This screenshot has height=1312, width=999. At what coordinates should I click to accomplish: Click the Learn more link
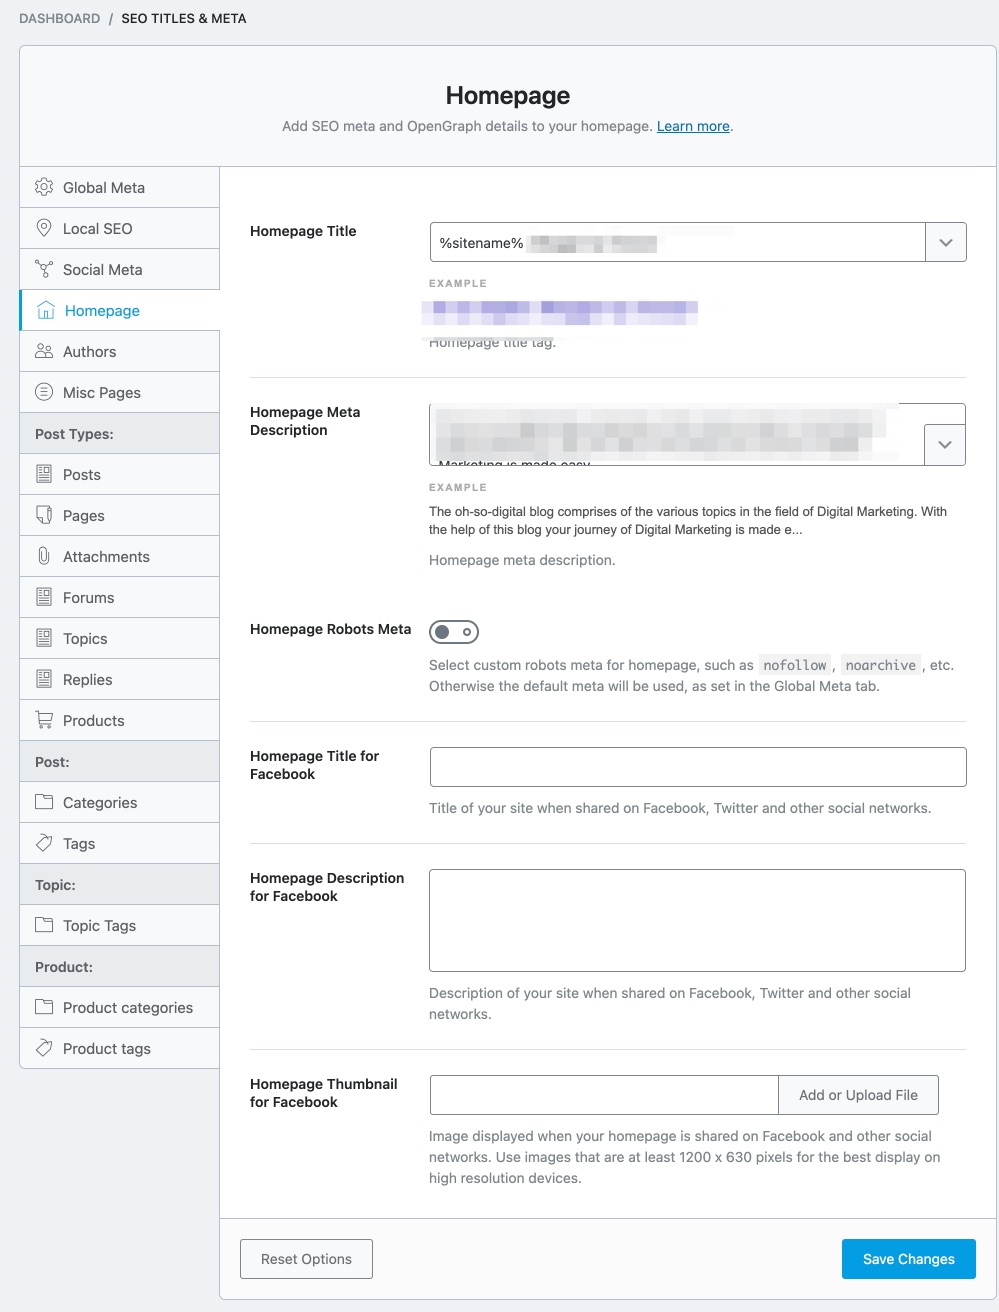click(x=692, y=126)
